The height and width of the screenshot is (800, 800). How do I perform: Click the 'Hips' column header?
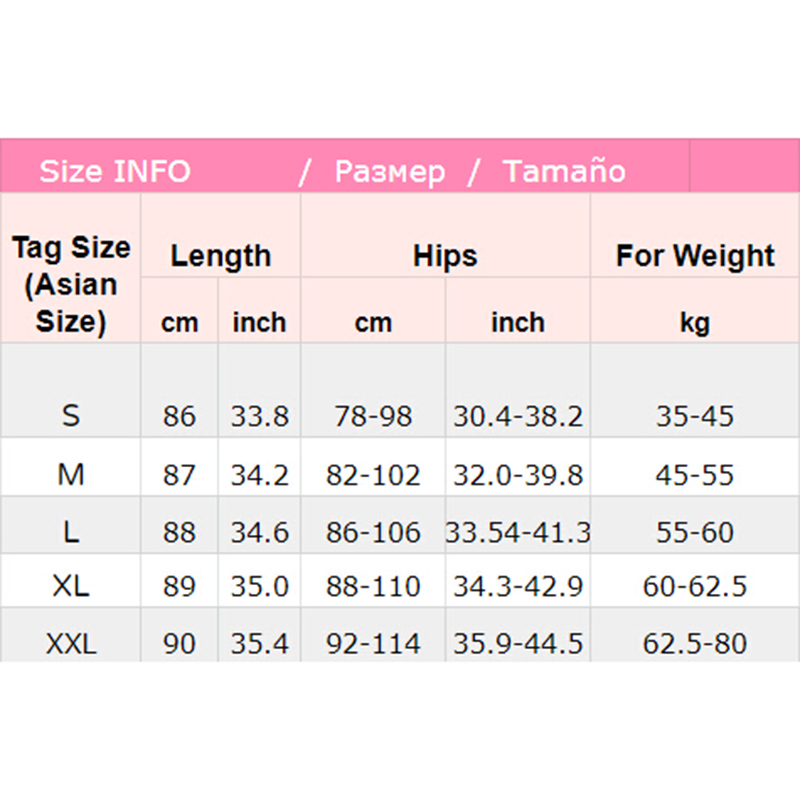tap(445, 255)
